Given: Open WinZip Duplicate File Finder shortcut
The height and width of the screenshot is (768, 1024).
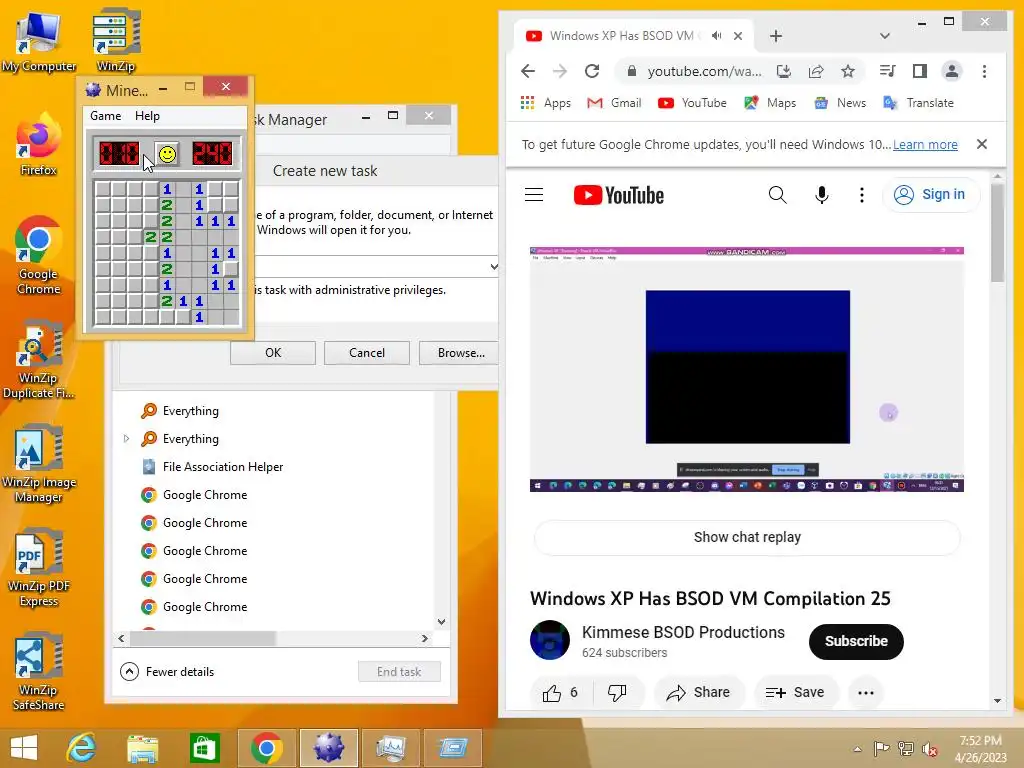Looking at the screenshot, I should [39, 359].
